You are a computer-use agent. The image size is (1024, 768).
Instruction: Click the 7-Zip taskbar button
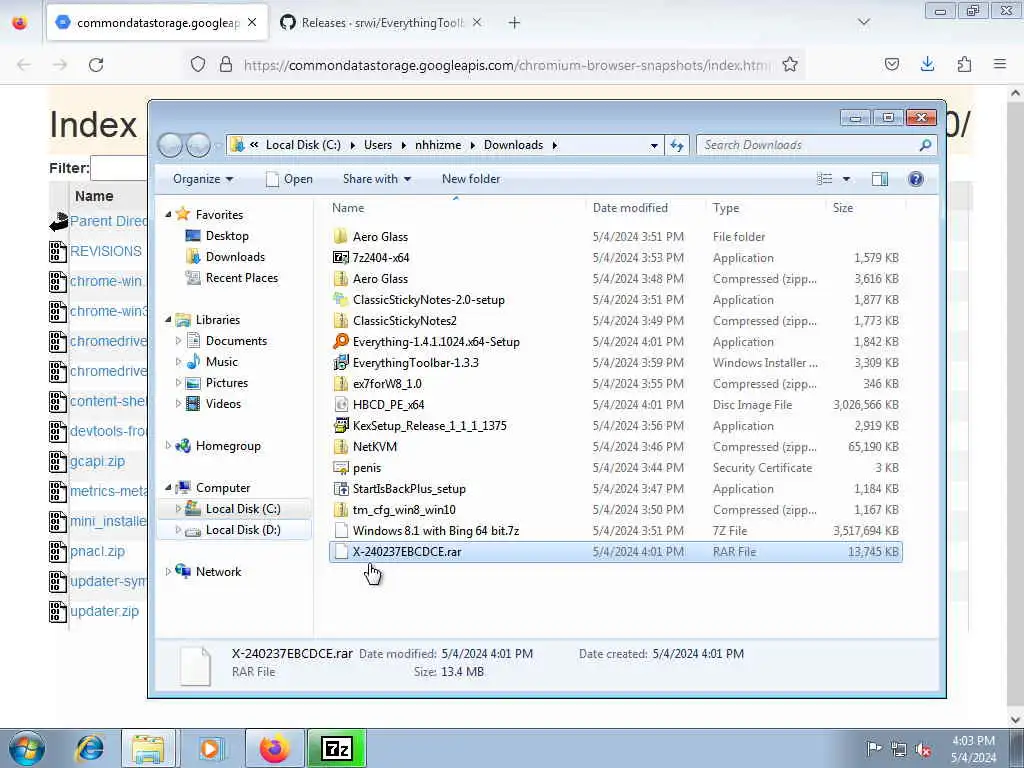(336, 748)
